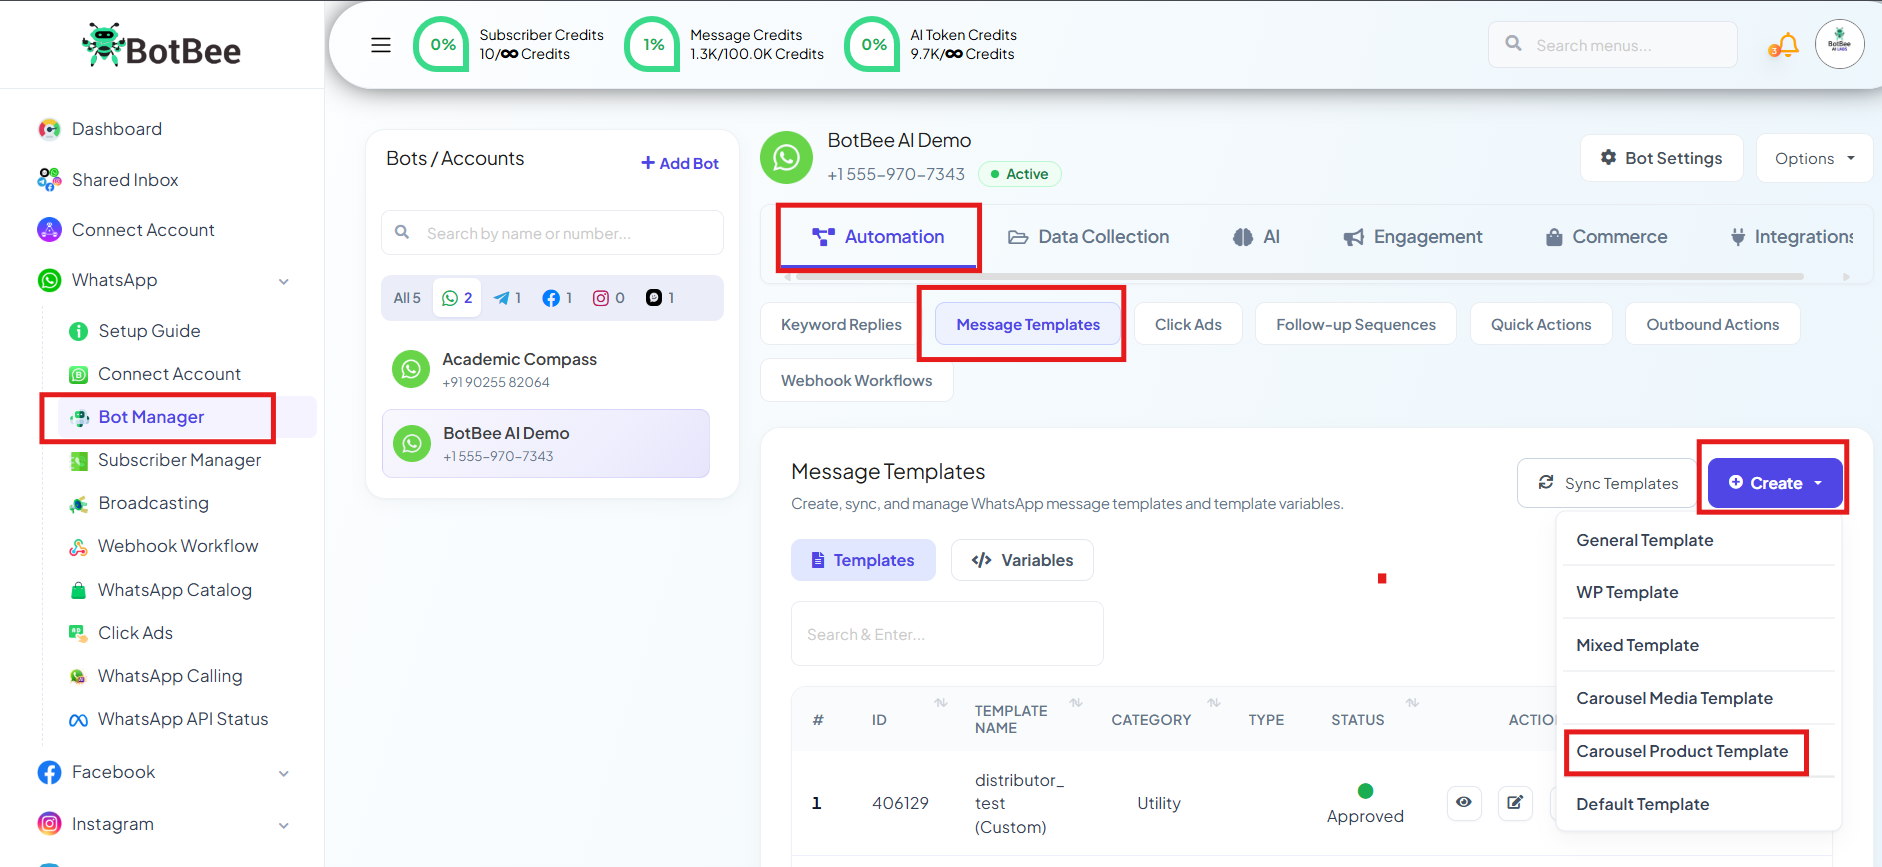Open WhatsApp Calling
The image size is (1882, 867).
click(170, 676)
